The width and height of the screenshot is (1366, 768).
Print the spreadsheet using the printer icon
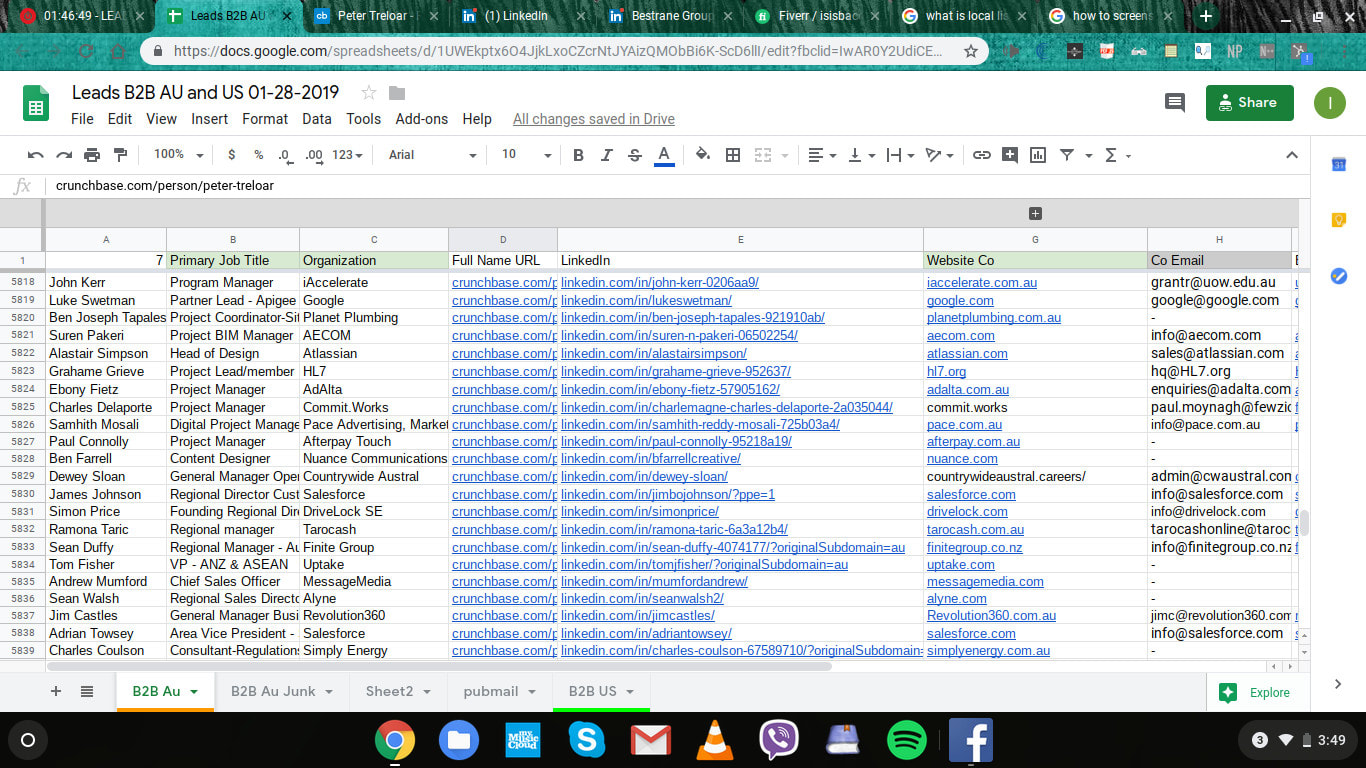point(92,155)
